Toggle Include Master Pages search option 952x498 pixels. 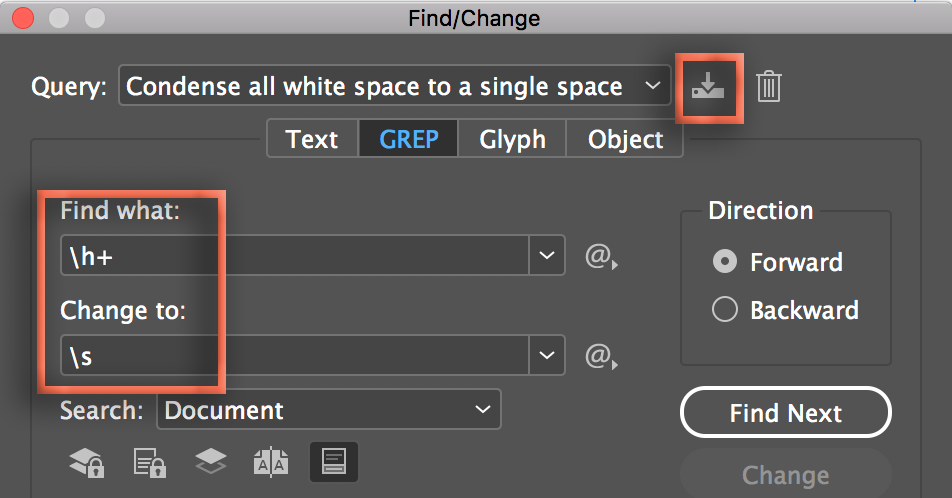coord(272,462)
